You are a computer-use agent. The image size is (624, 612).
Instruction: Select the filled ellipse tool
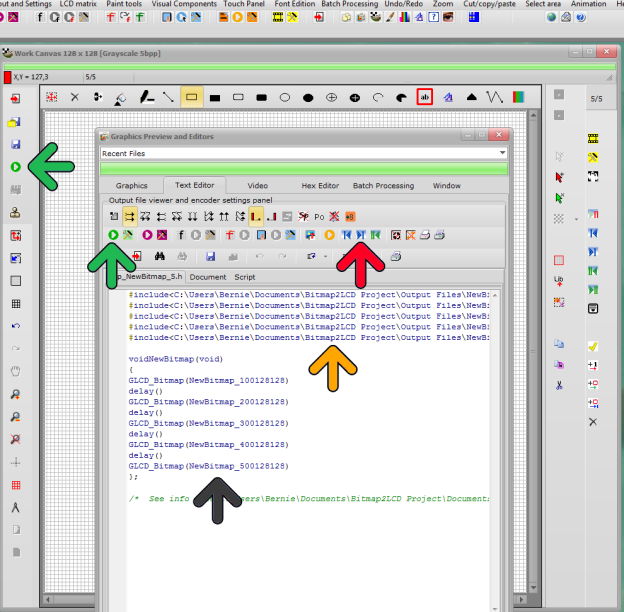308,97
